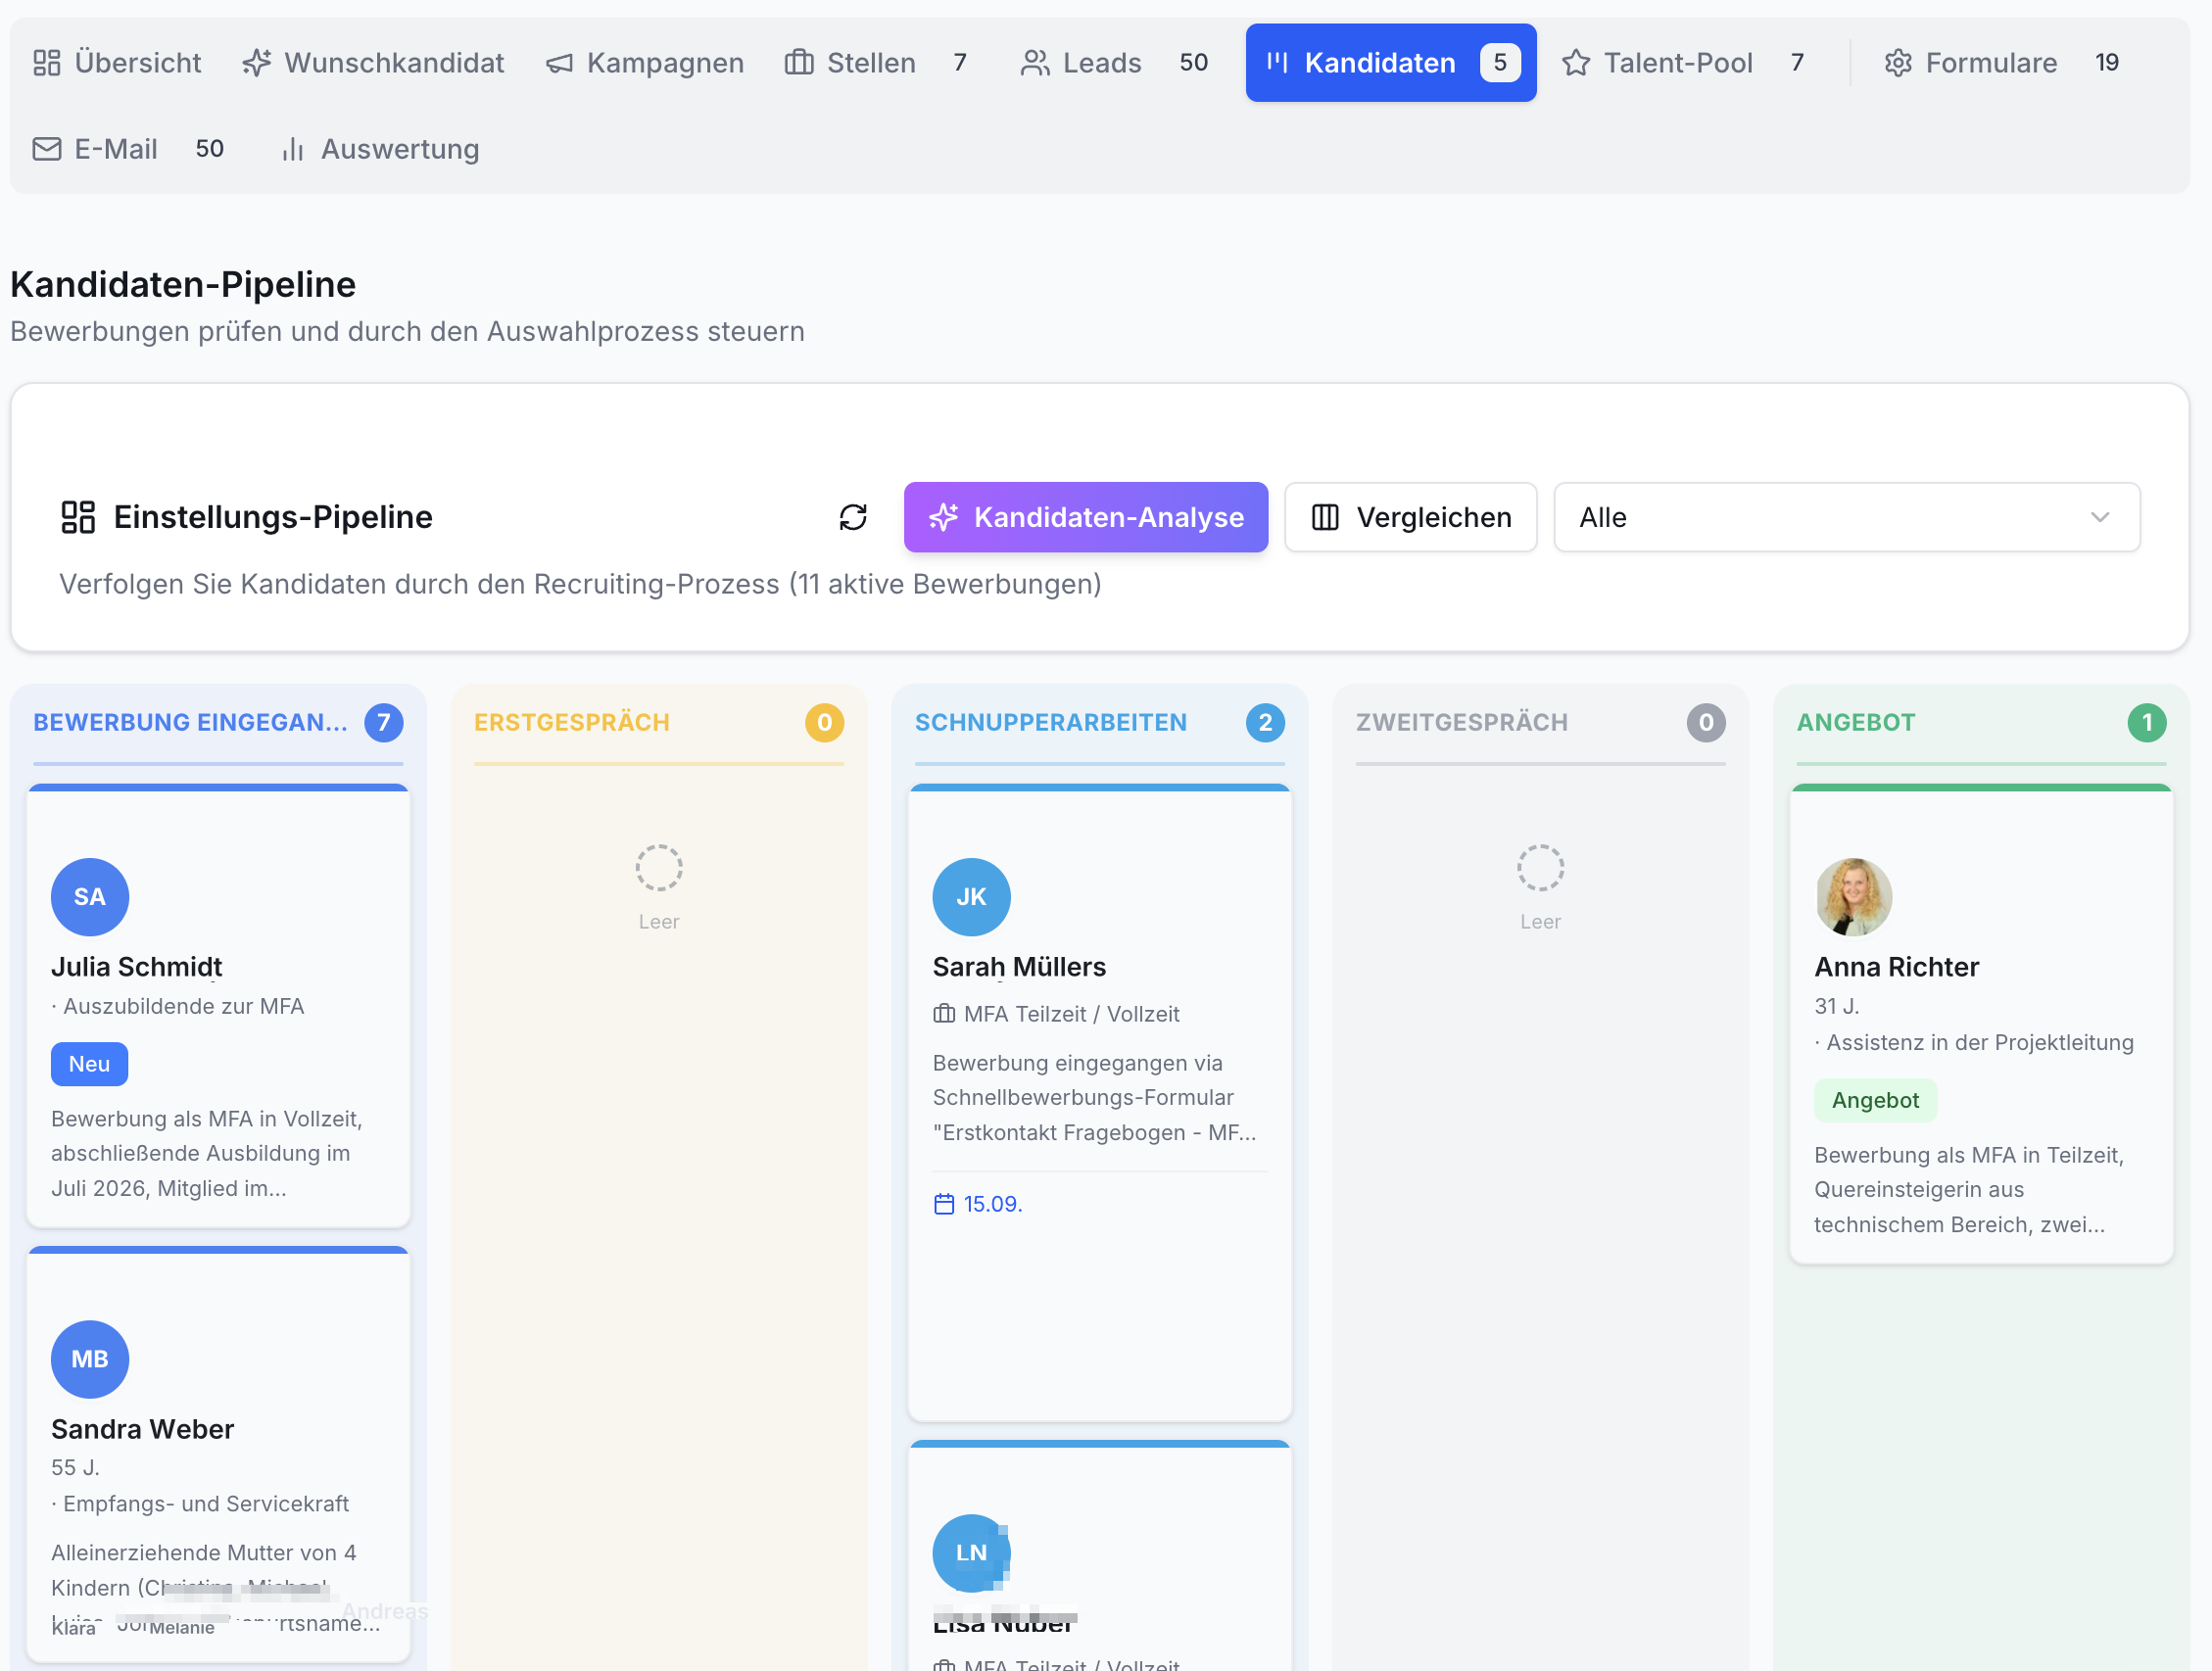The height and width of the screenshot is (1671, 2212).
Task: Open Anna Richter's candidate name
Action: 1896,966
